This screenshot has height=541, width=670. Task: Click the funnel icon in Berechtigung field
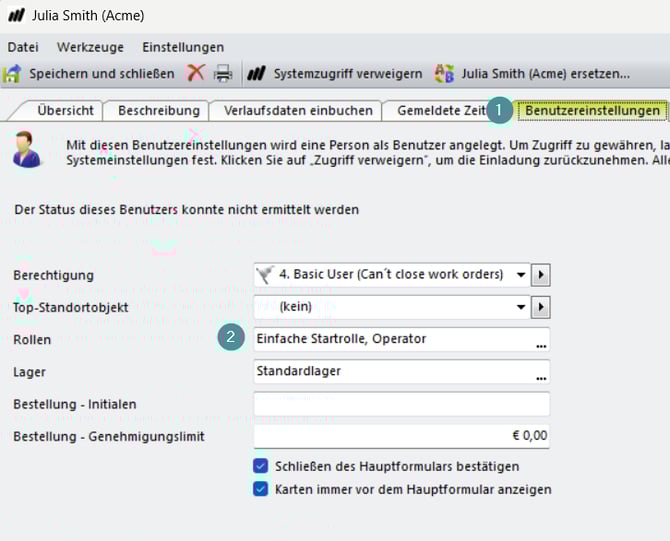(x=265, y=274)
